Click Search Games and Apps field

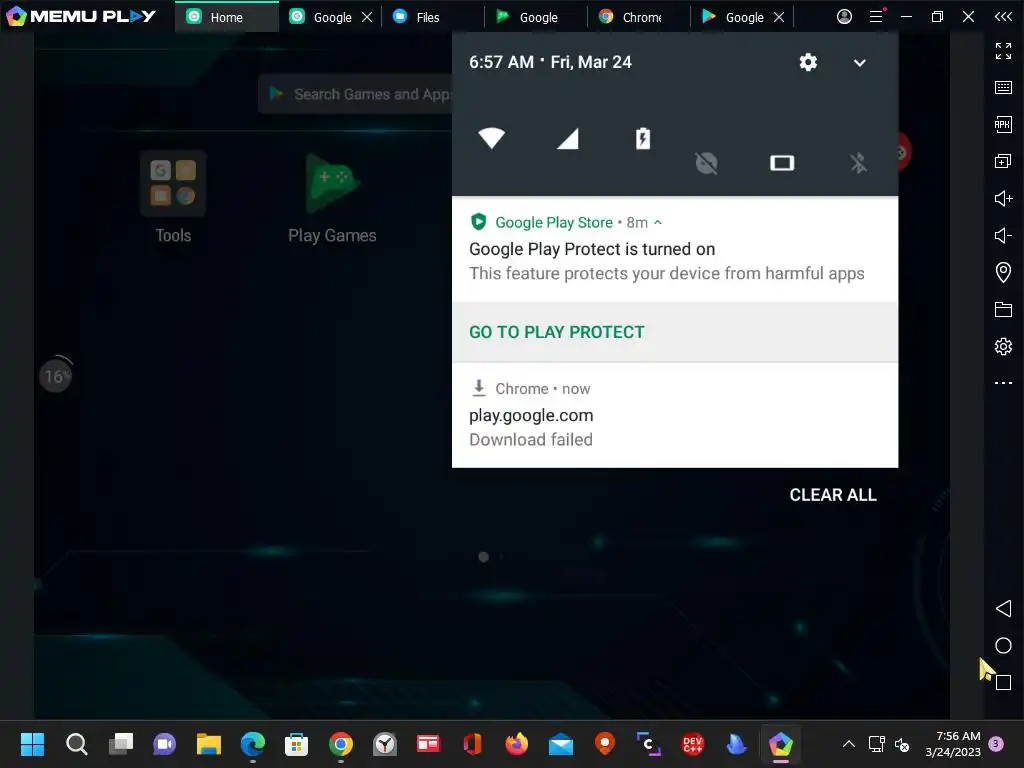[x=356, y=94]
